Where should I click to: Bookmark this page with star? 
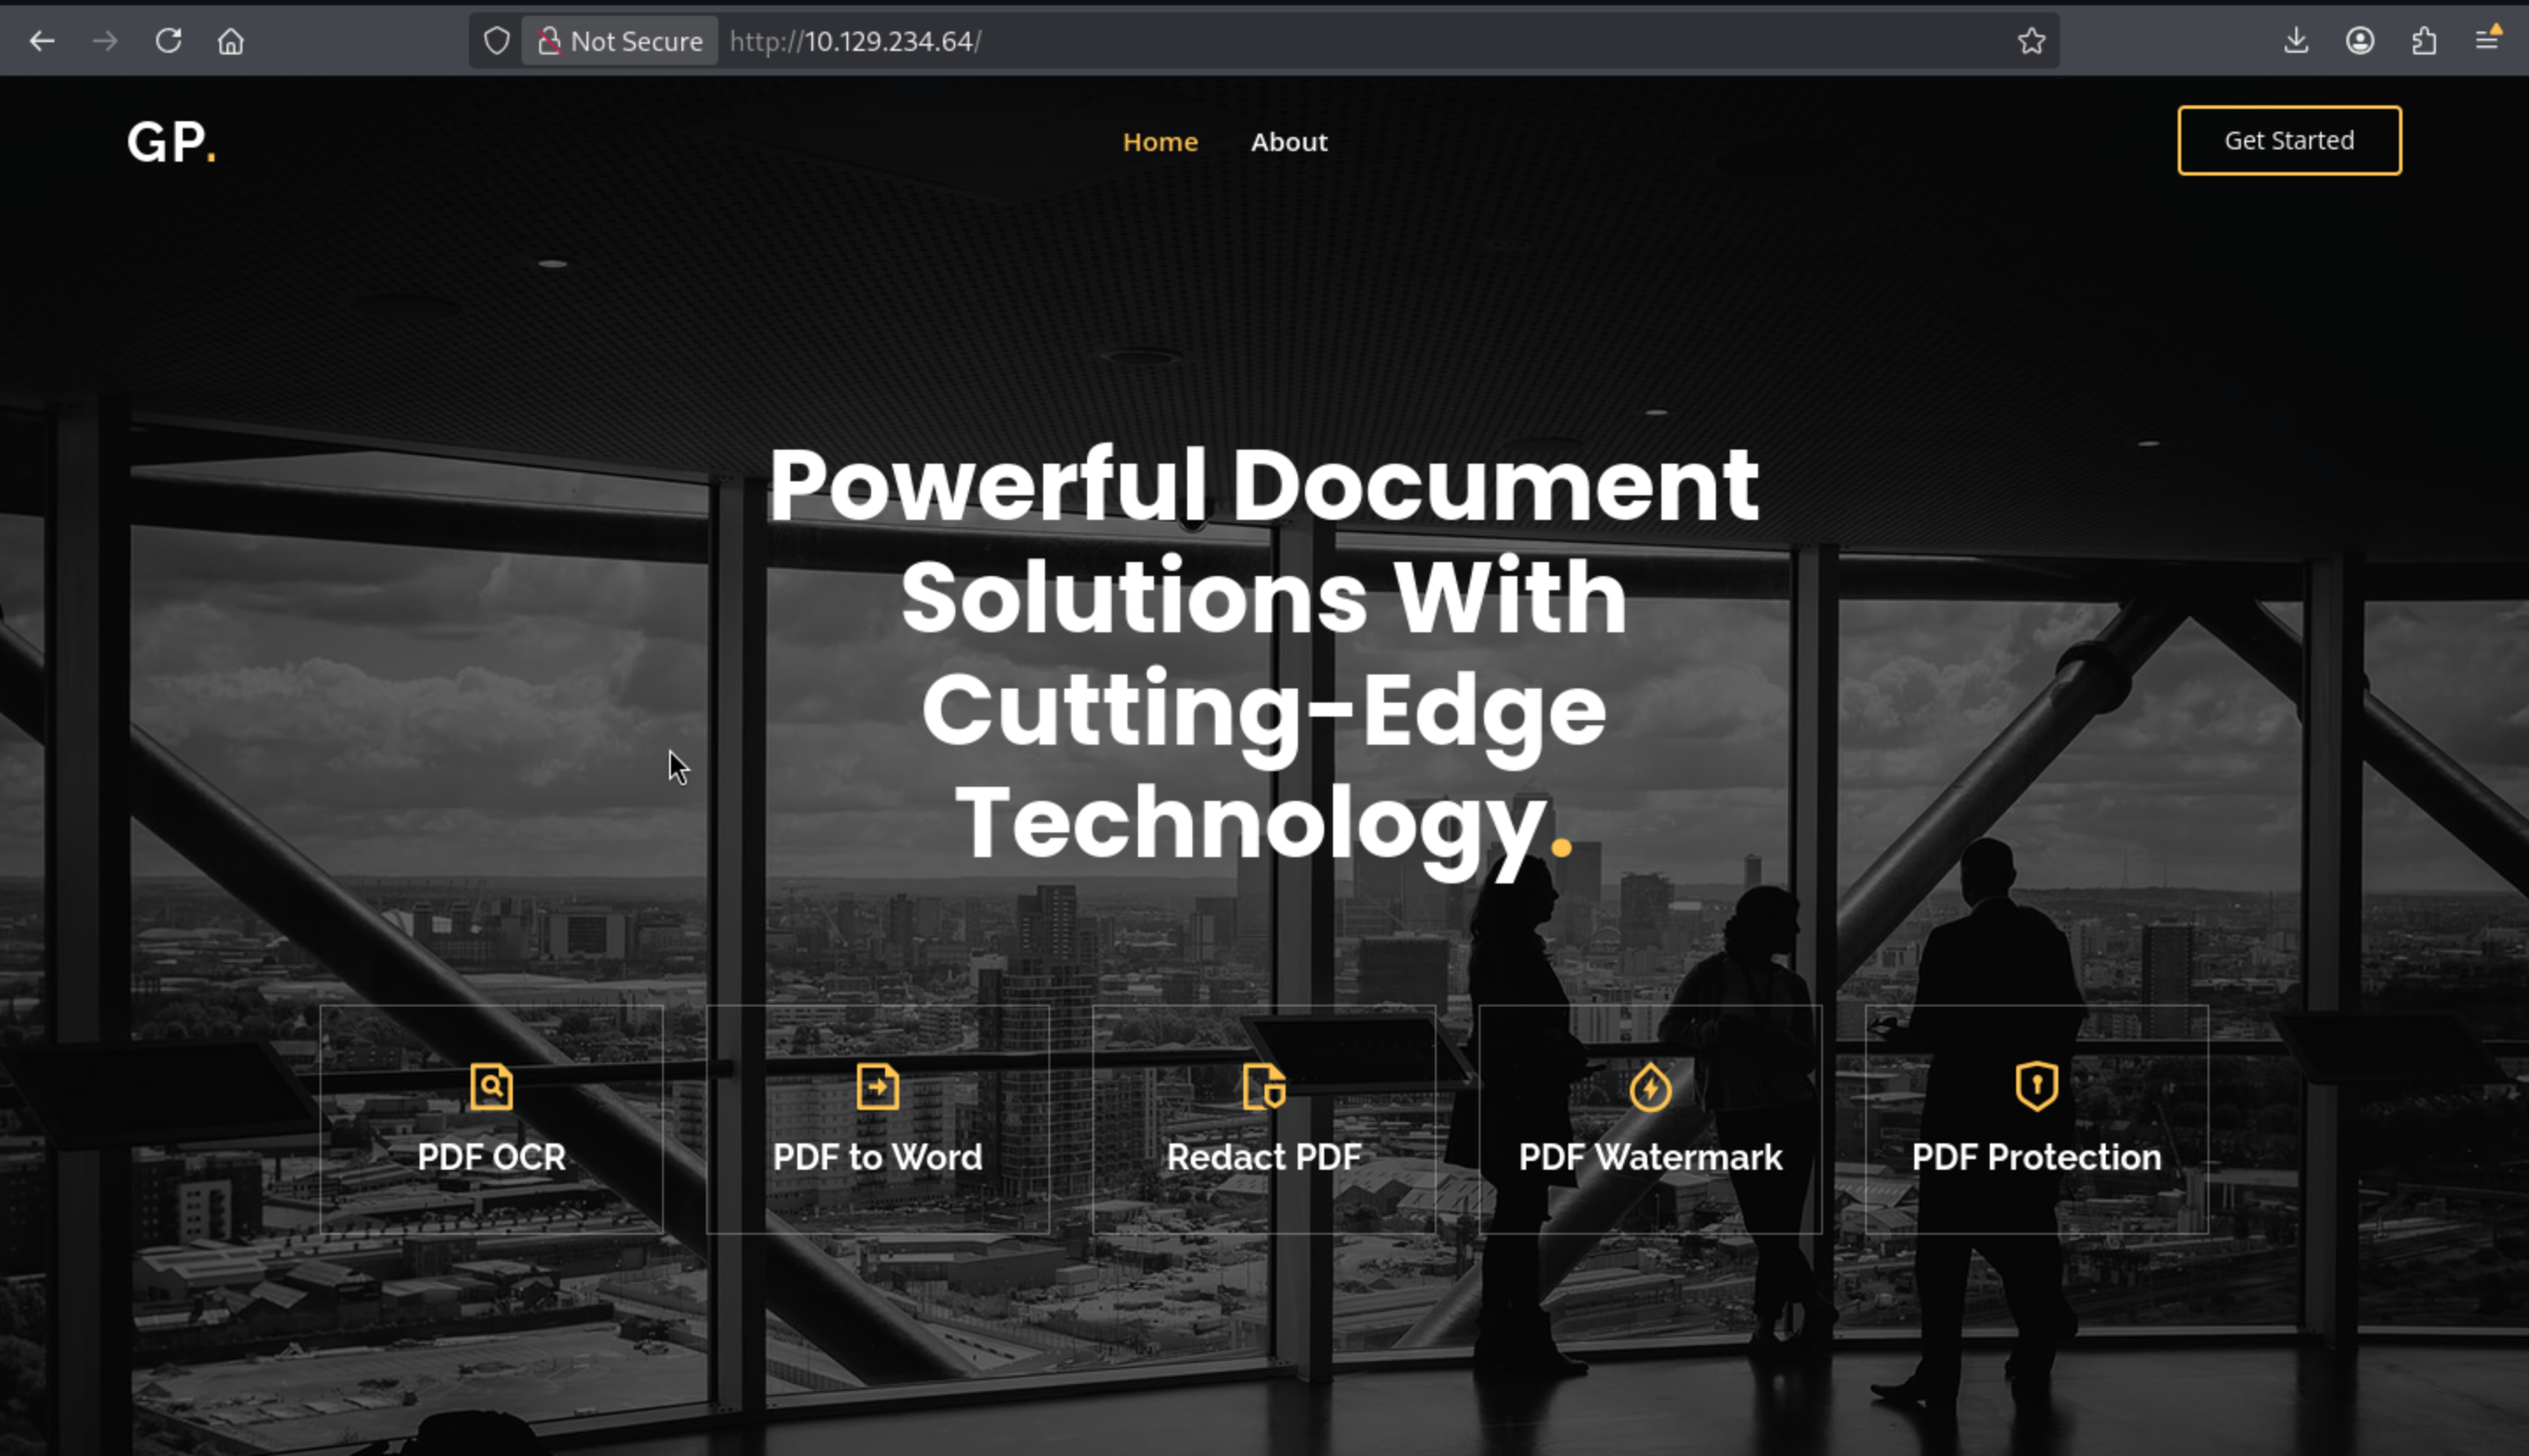pos(2031,41)
